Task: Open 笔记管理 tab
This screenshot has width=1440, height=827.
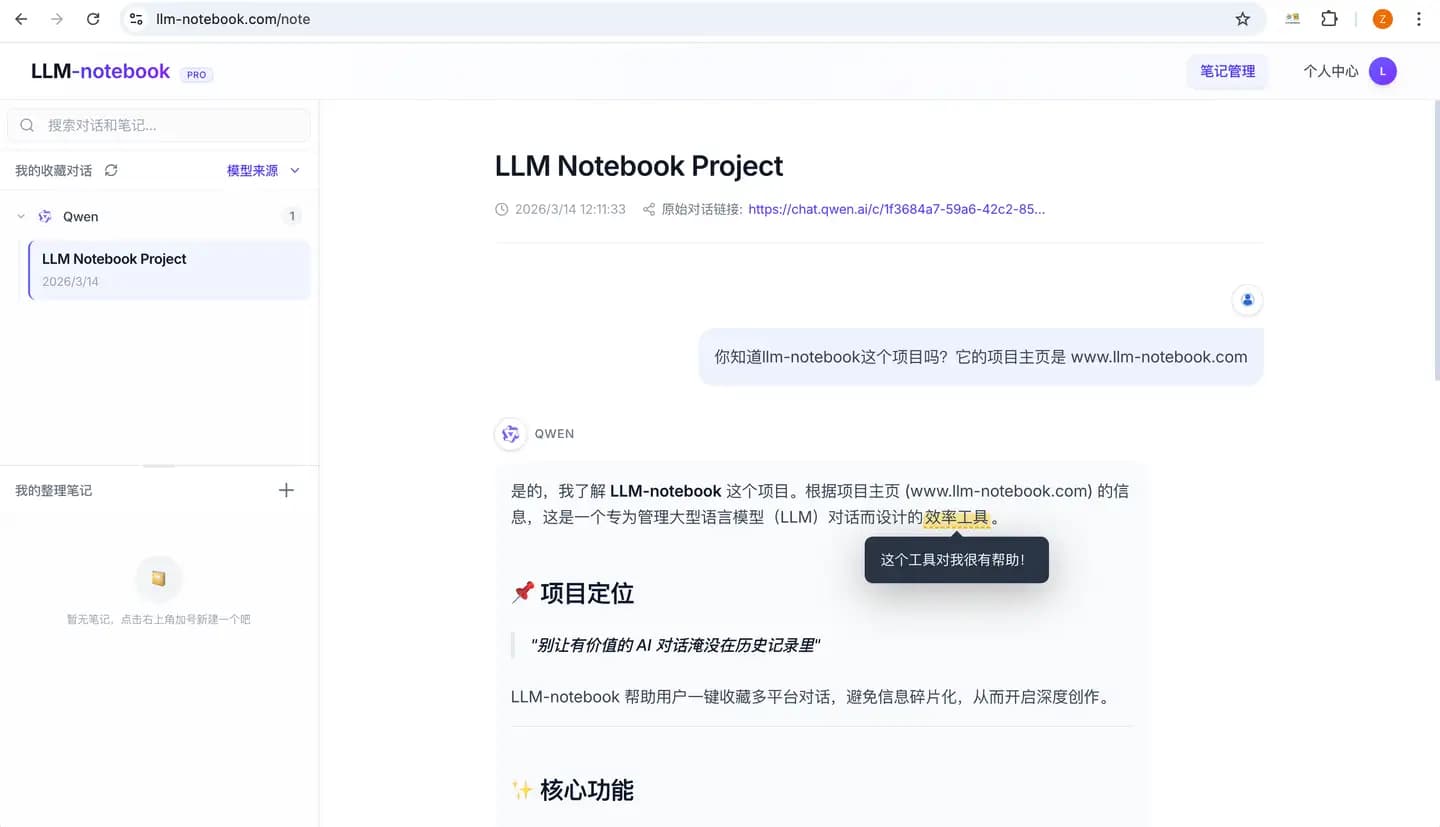Action: 1227,71
